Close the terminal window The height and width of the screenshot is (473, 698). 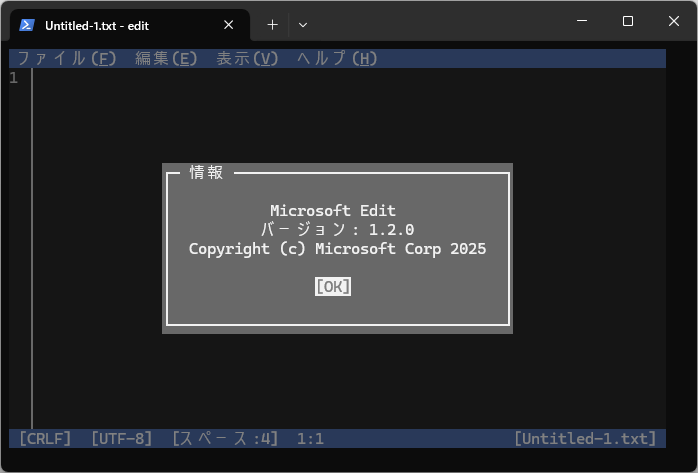click(674, 21)
